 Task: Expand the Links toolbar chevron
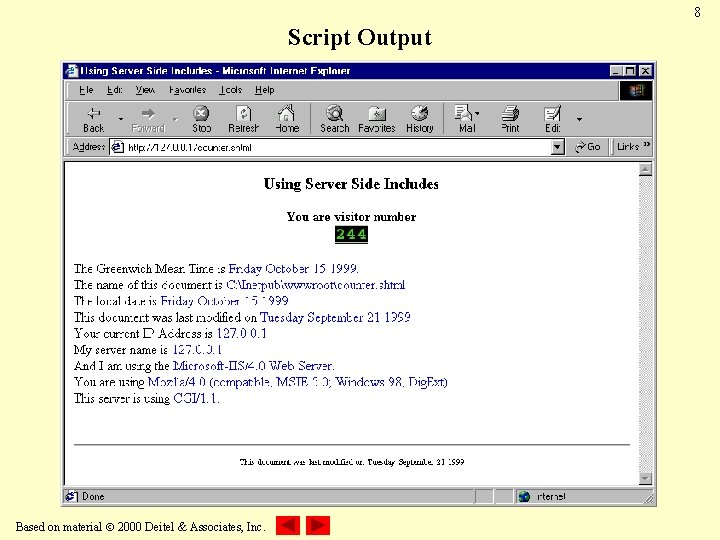point(647,145)
